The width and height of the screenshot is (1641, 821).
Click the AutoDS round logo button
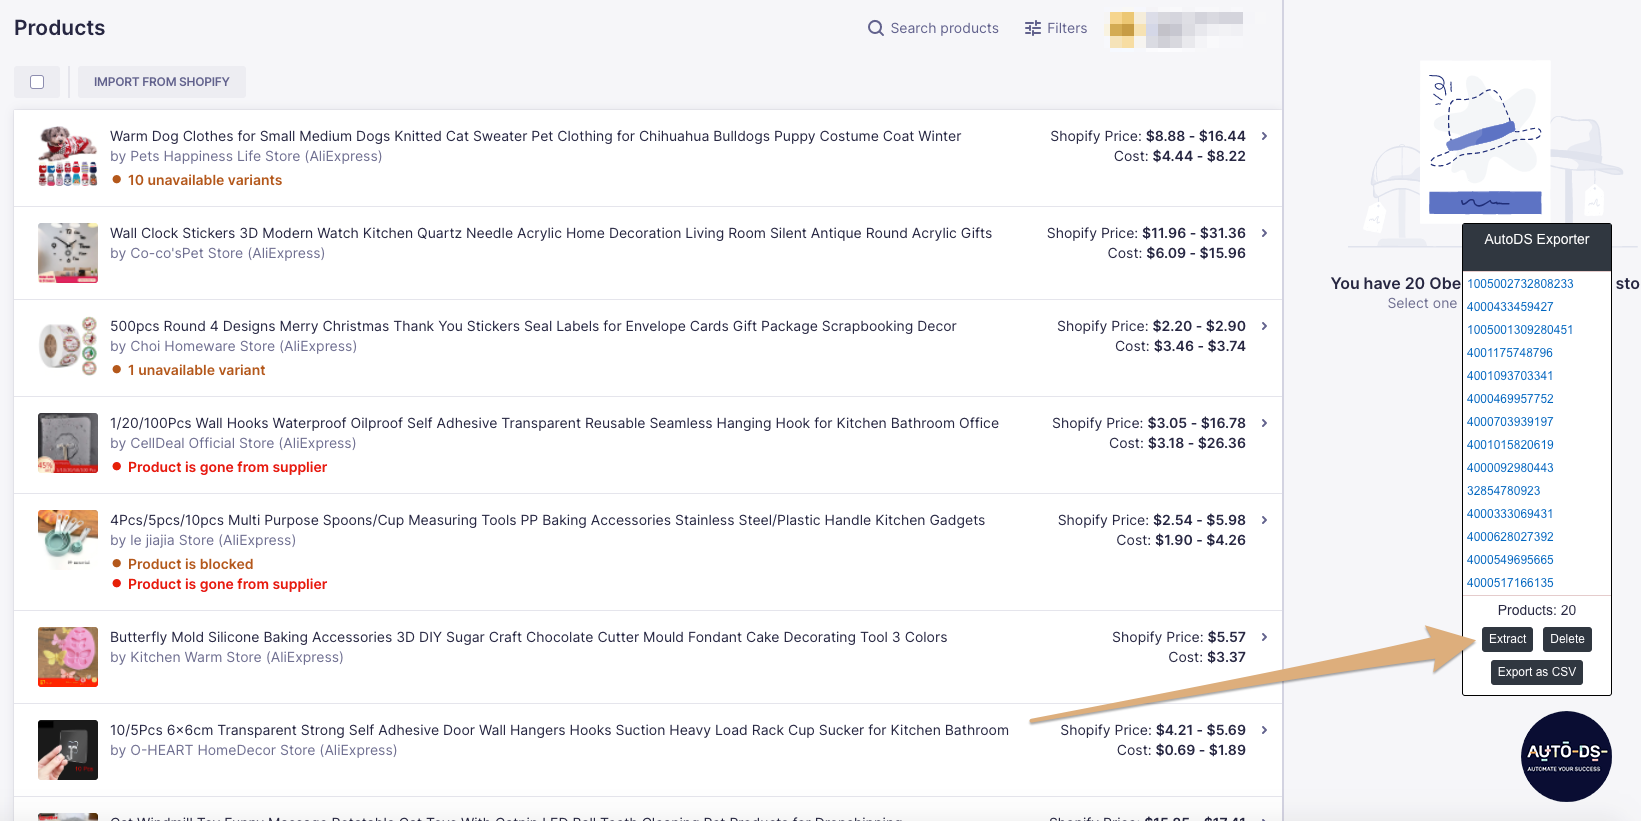point(1566,756)
